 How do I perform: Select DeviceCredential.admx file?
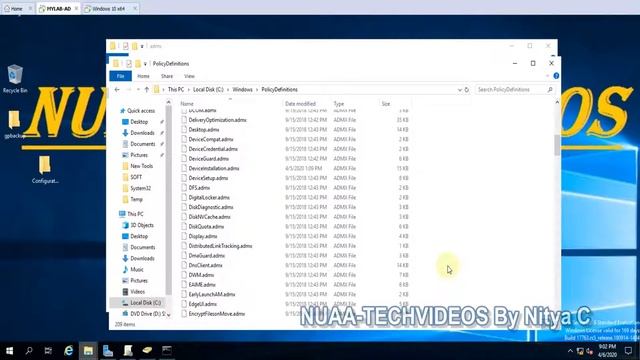pos(213,149)
